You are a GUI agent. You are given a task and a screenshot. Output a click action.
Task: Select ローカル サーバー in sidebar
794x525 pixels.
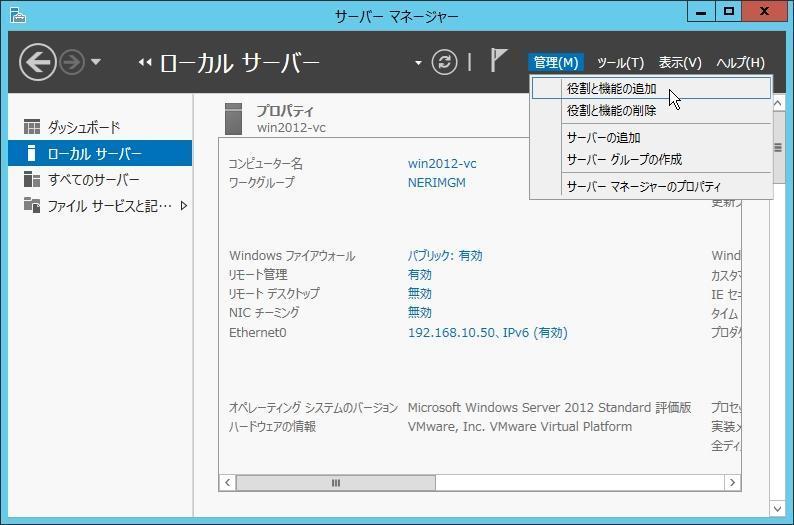coord(95,154)
